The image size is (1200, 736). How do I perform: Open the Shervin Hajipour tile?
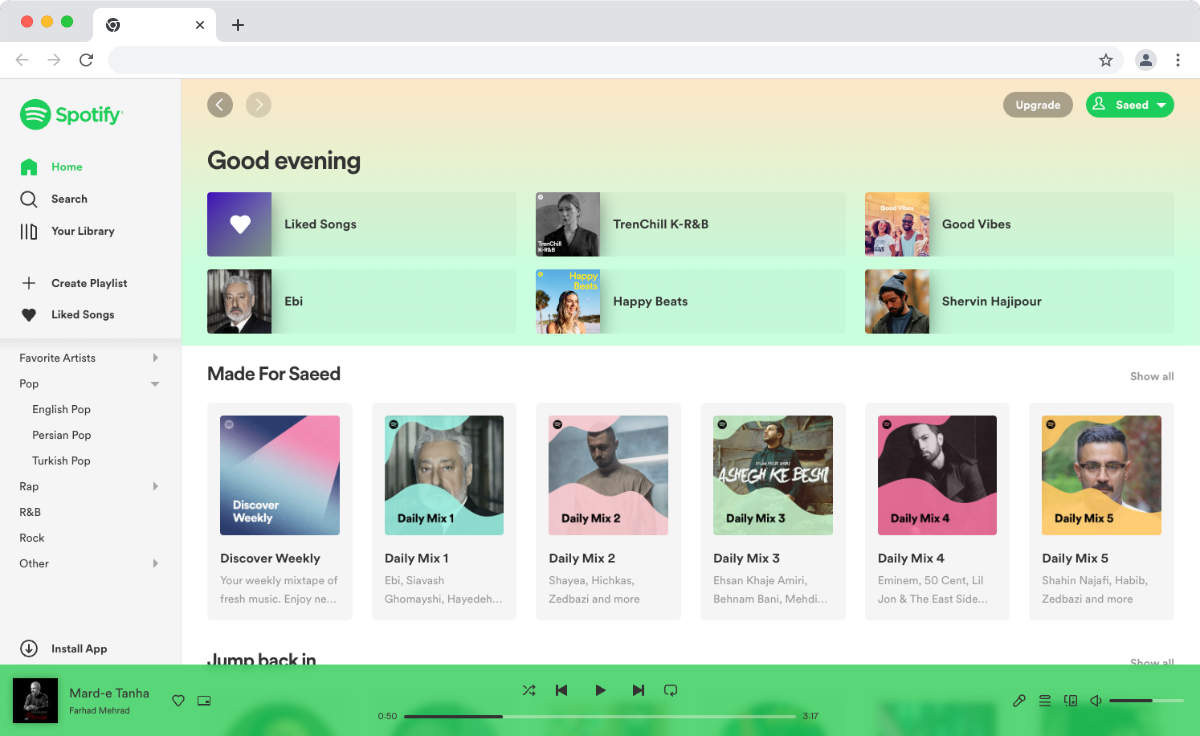(x=1019, y=301)
